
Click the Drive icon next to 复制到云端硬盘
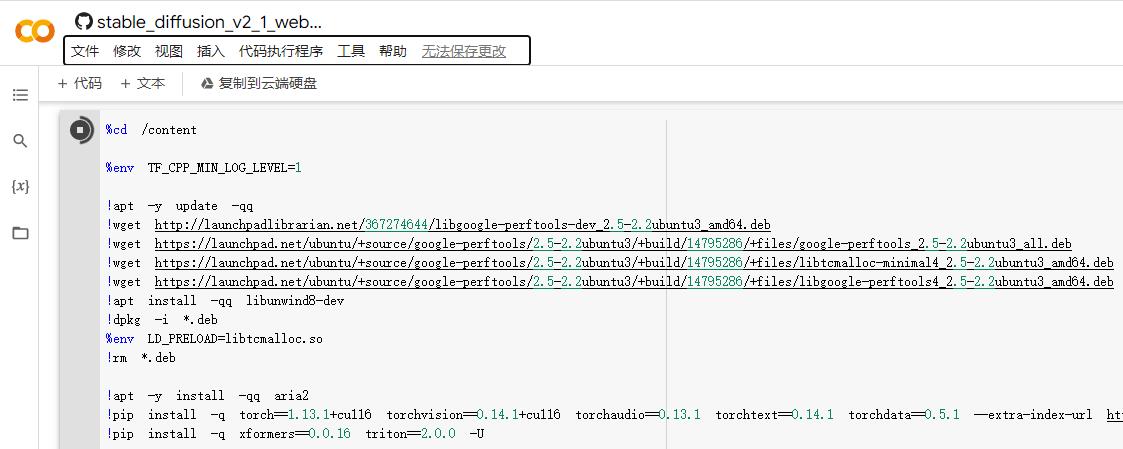coord(207,84)
